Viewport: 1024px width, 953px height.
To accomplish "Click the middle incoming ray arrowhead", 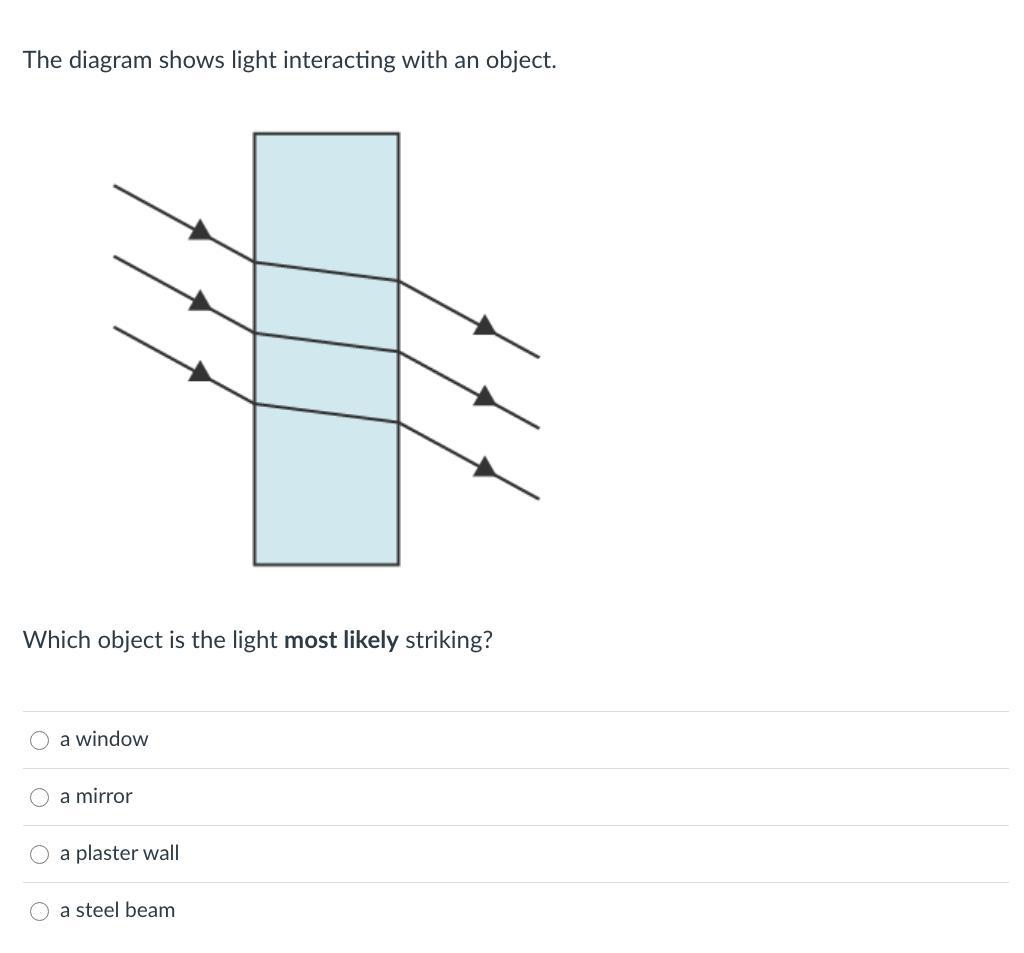I will [x=201, y=301].
